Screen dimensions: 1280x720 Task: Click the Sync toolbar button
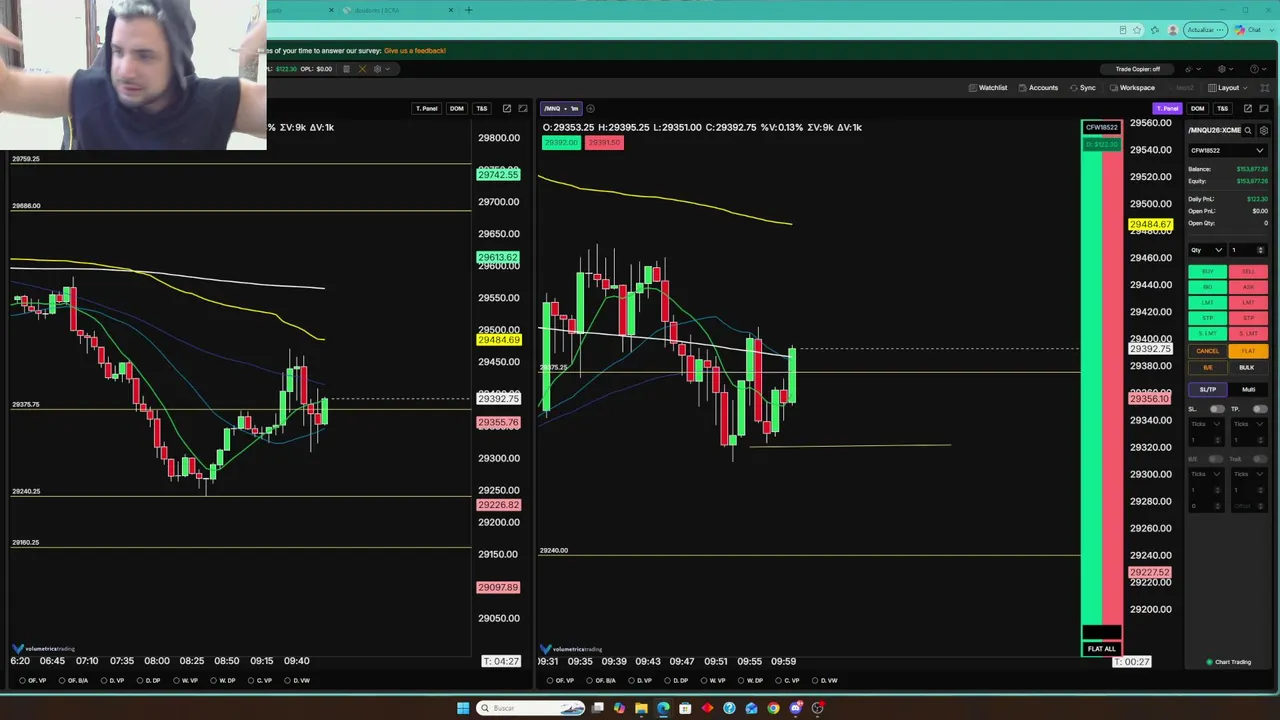[1083, 88]
